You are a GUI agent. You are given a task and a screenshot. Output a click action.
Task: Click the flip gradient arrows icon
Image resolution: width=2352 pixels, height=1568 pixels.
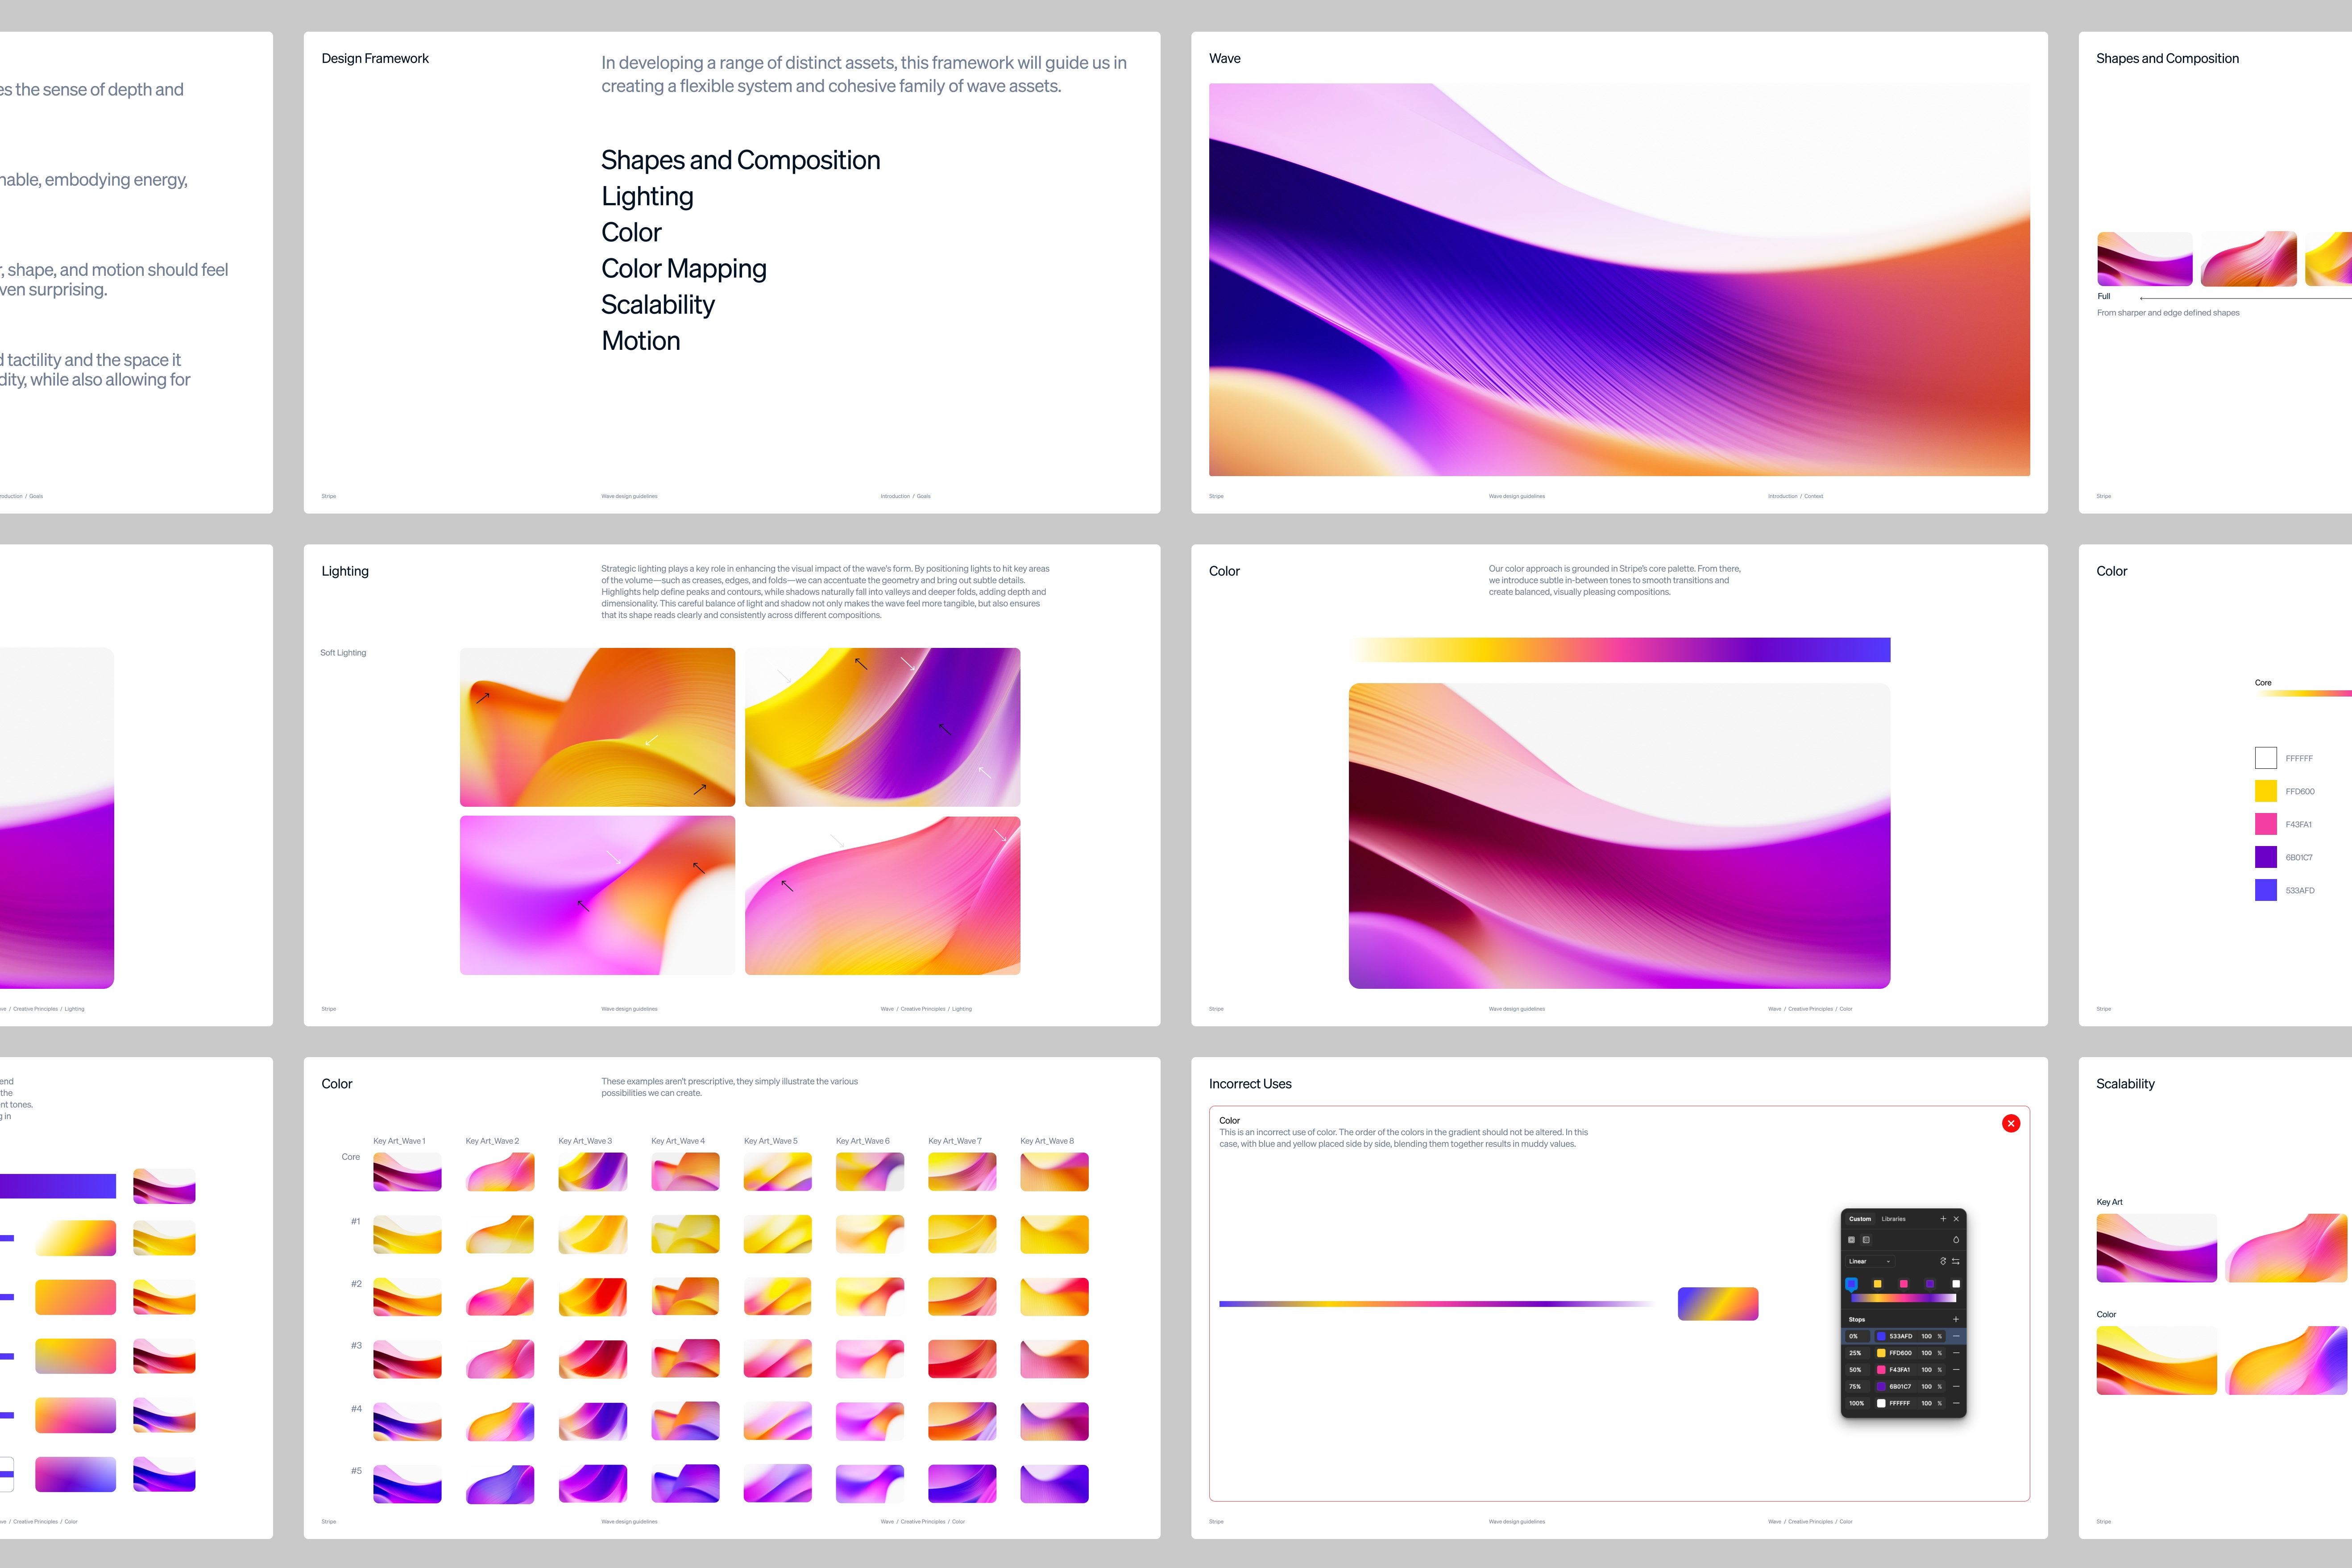click(x=1956, y=1261)
